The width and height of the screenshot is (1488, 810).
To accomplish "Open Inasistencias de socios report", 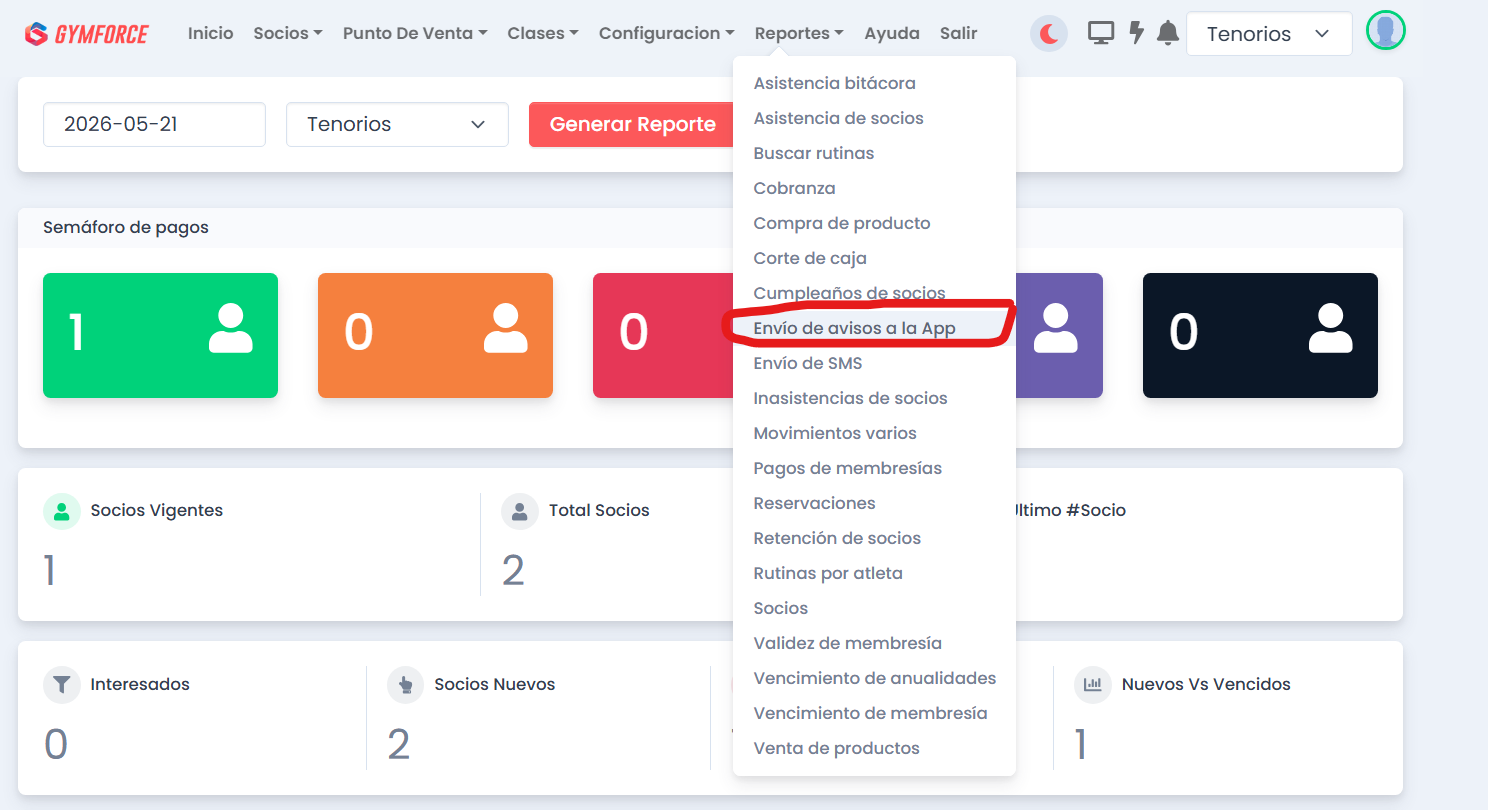I will pos(874,398).
